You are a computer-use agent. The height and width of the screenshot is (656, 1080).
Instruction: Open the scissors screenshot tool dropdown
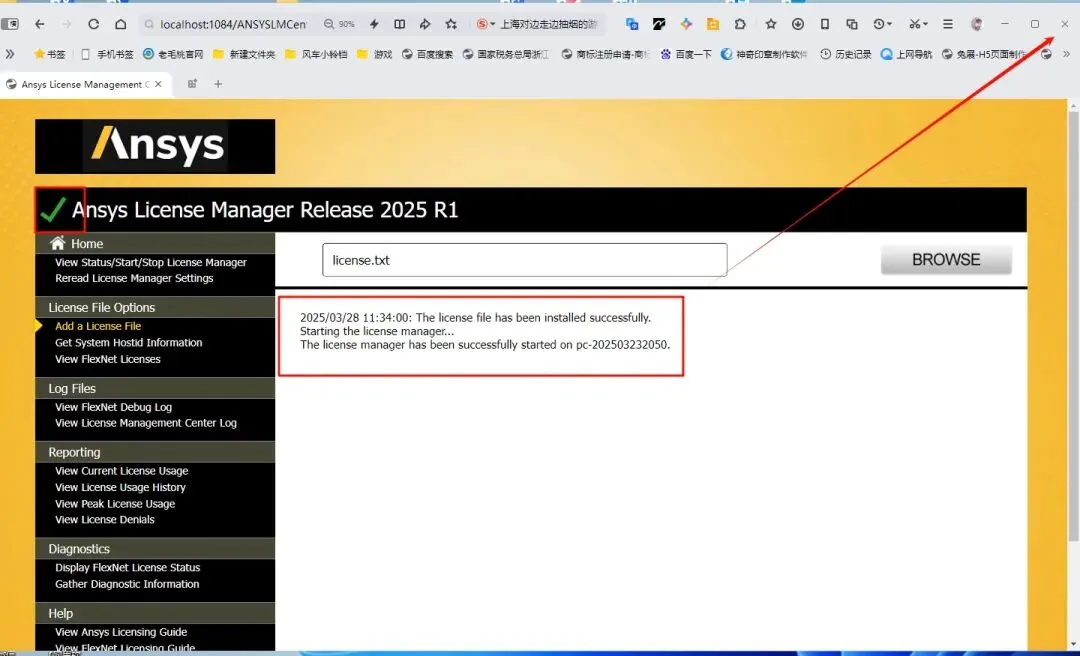point(918,24)
